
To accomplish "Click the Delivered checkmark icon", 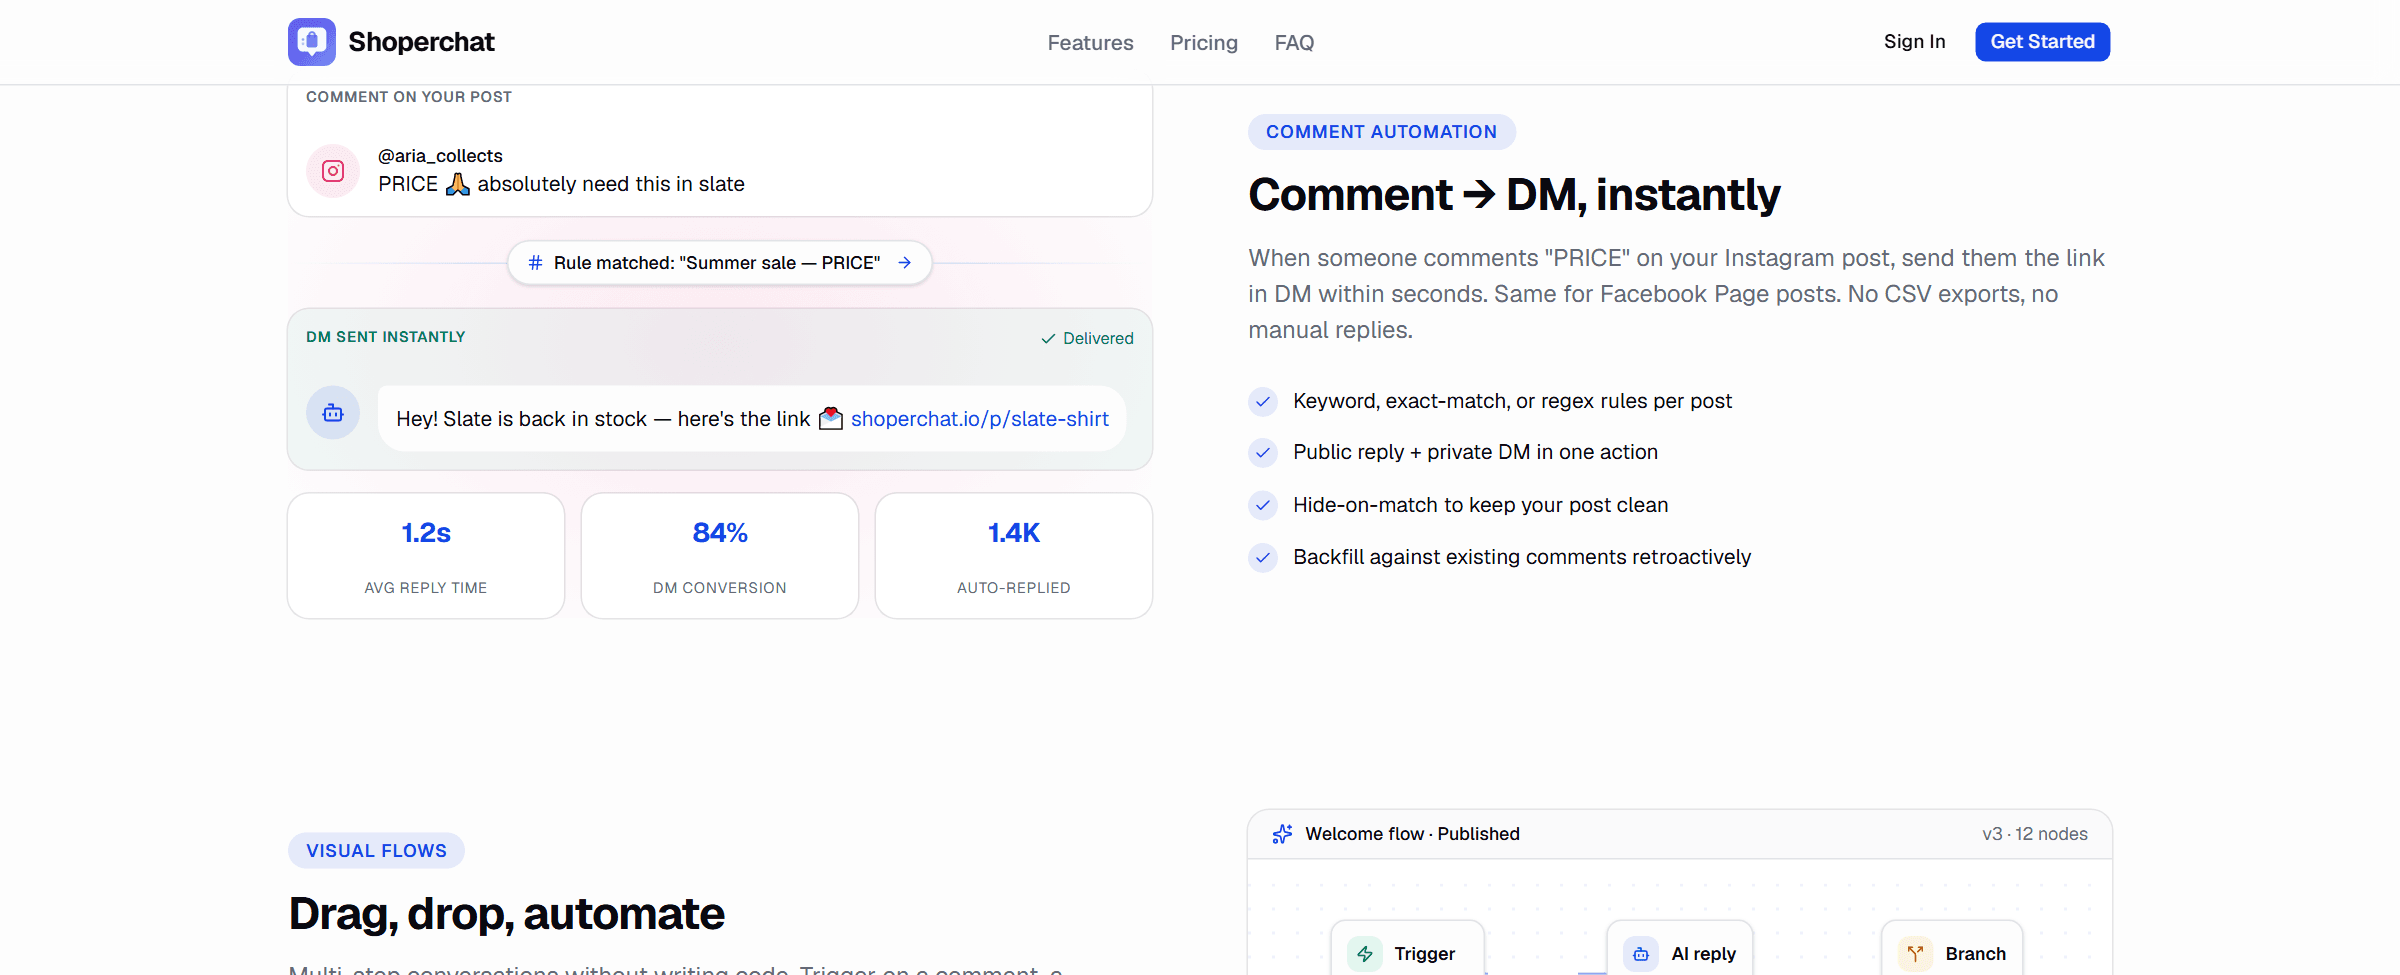I will click(1048, 339).
